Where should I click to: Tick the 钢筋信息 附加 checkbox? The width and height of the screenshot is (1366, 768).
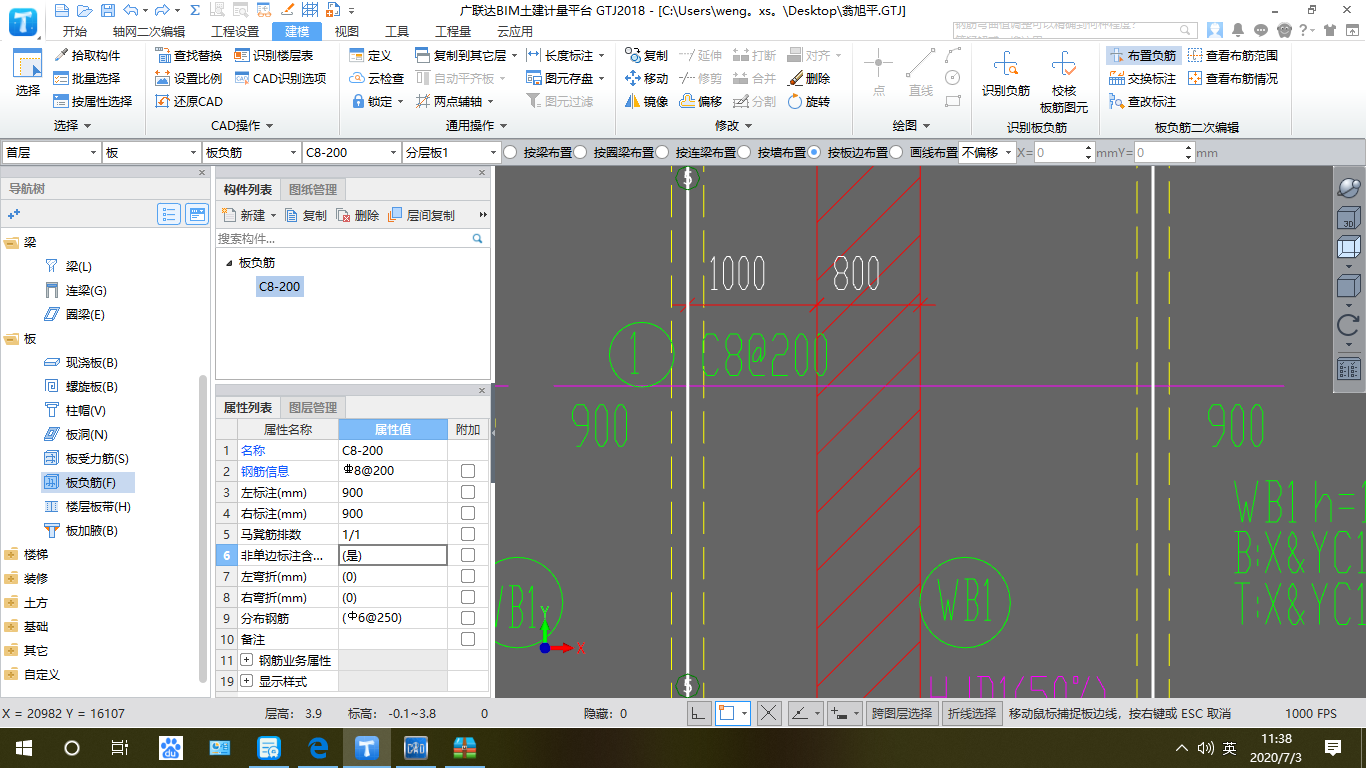(x=468, y=471)
